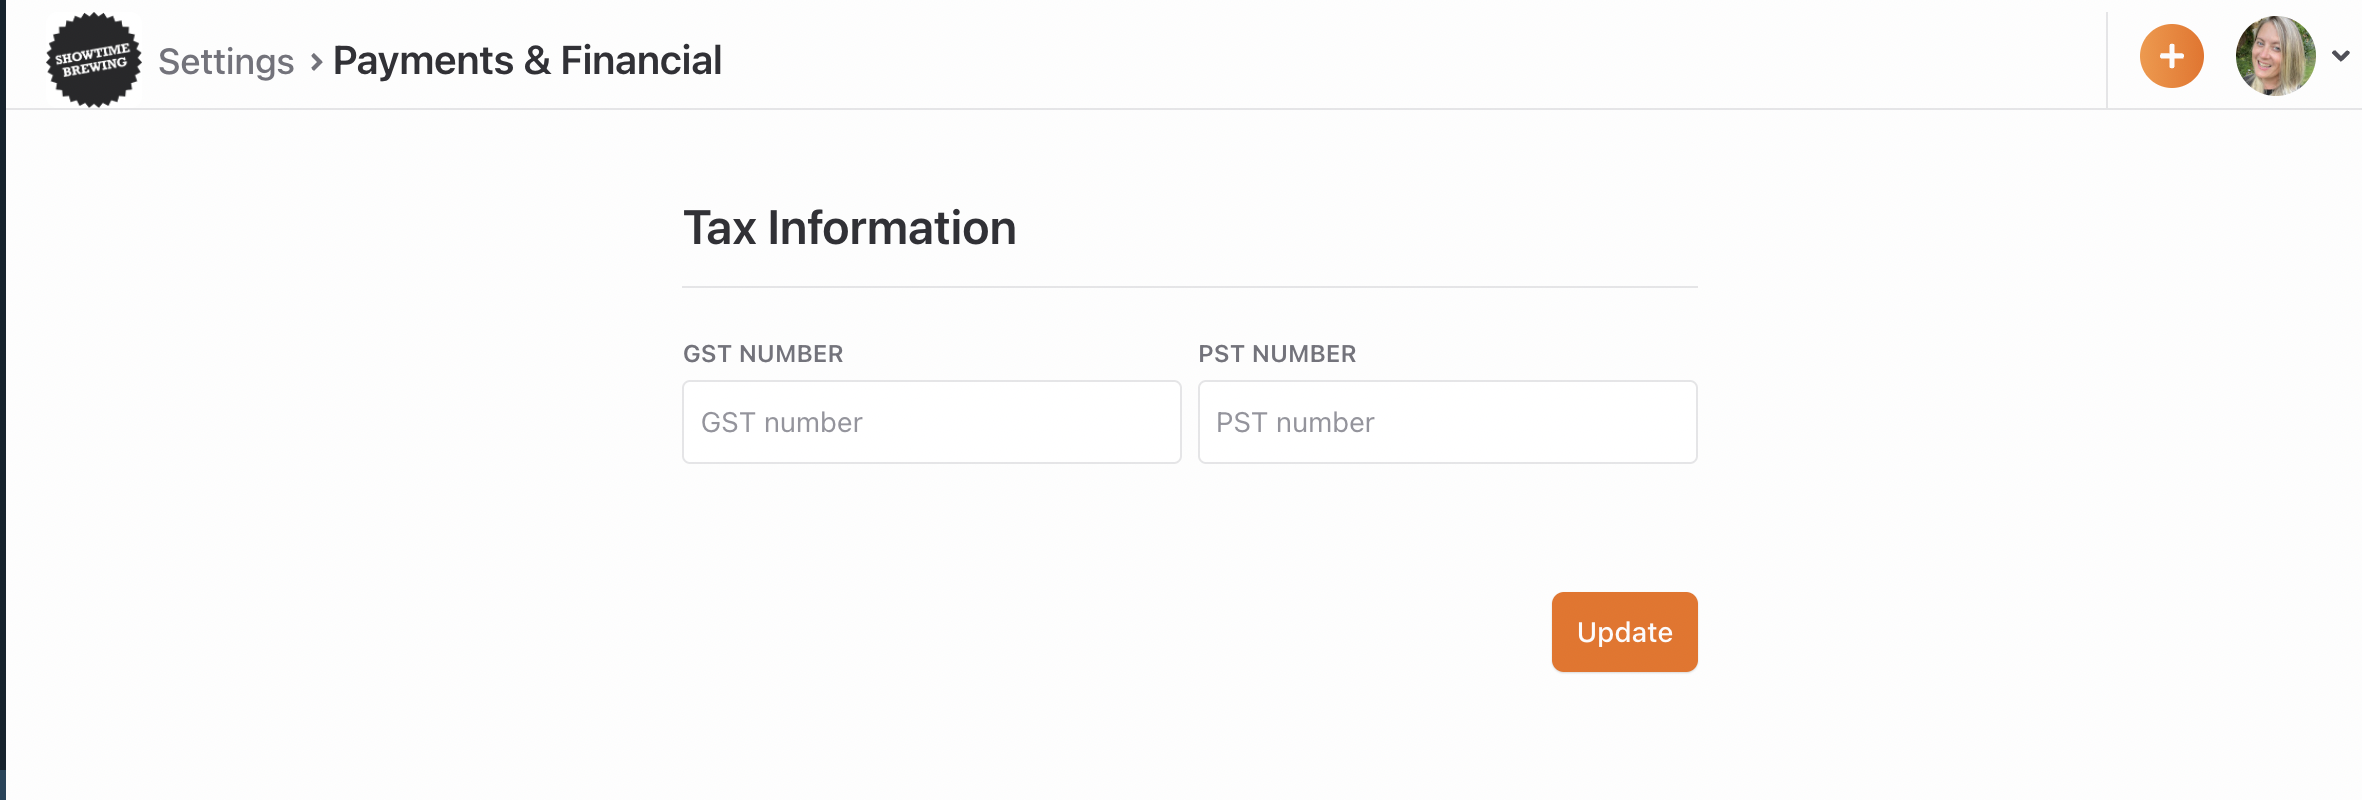The width and height of the screenshot is (2362, 800).
Task: Click the Tax Information heading
Action: click(x=849, y=228)
